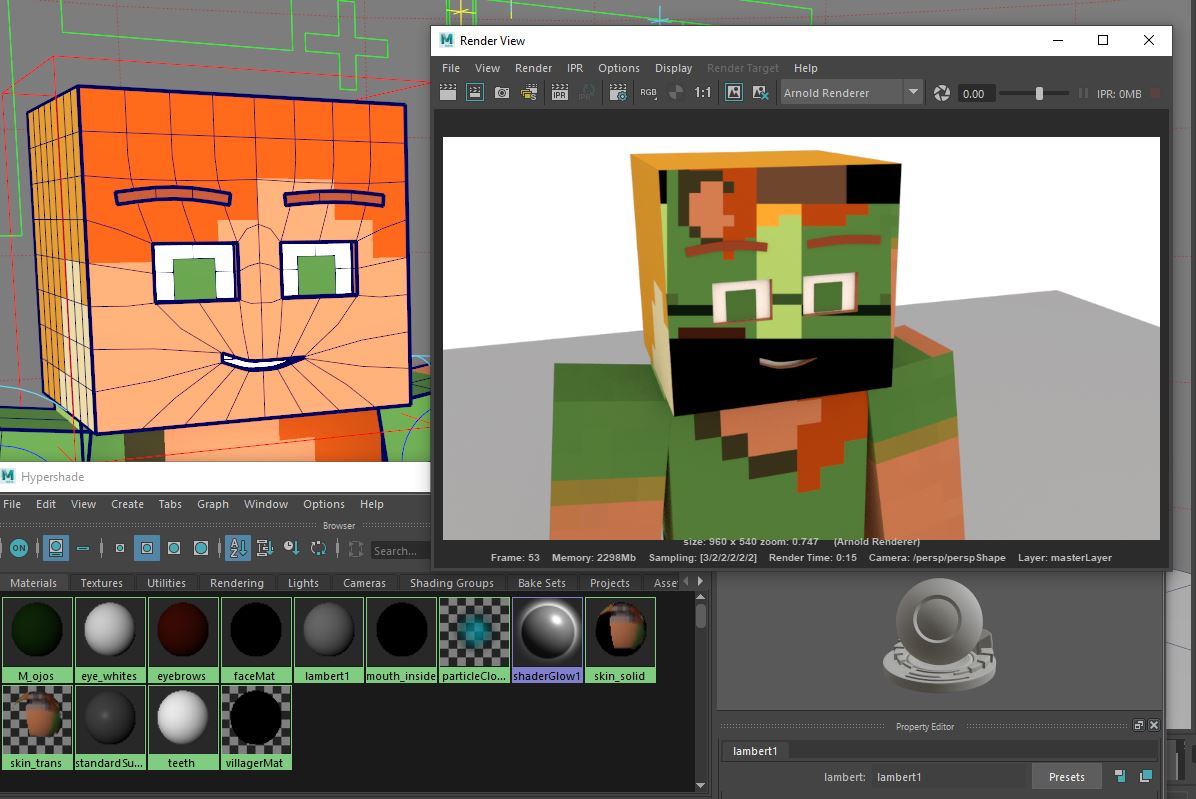This screenshot has height=799, width=1196.
Task: Toggle view as list in the Hypershade browser
Action: (x=83, y=547)
